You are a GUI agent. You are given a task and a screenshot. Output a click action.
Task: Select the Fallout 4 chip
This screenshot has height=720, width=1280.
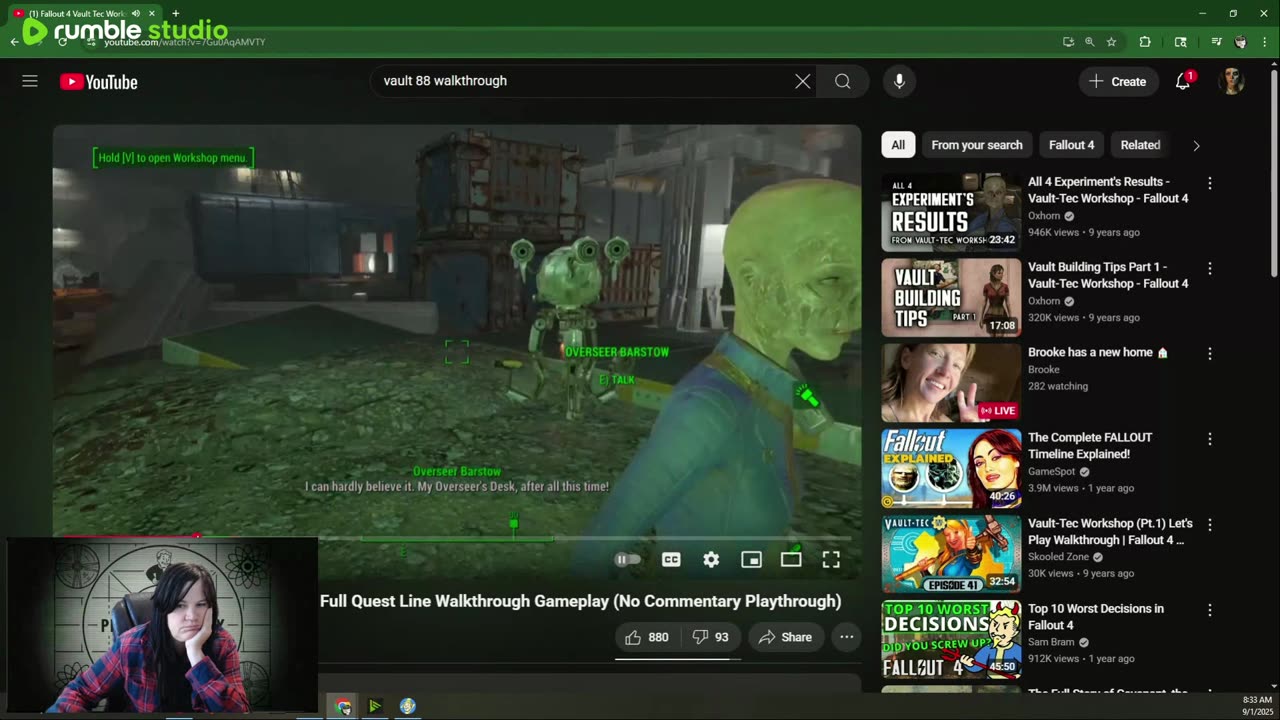click(1071, 145)
